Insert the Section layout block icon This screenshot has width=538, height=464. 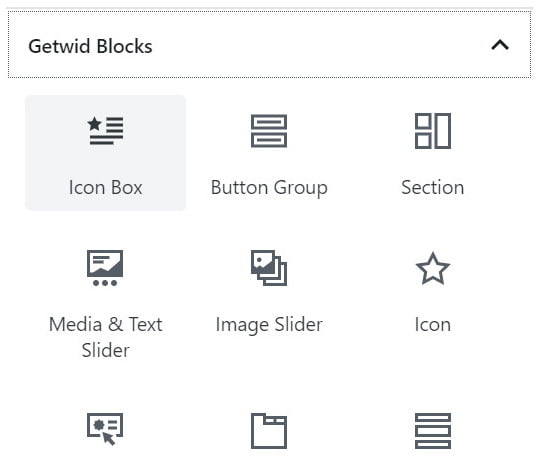[433, 131]
